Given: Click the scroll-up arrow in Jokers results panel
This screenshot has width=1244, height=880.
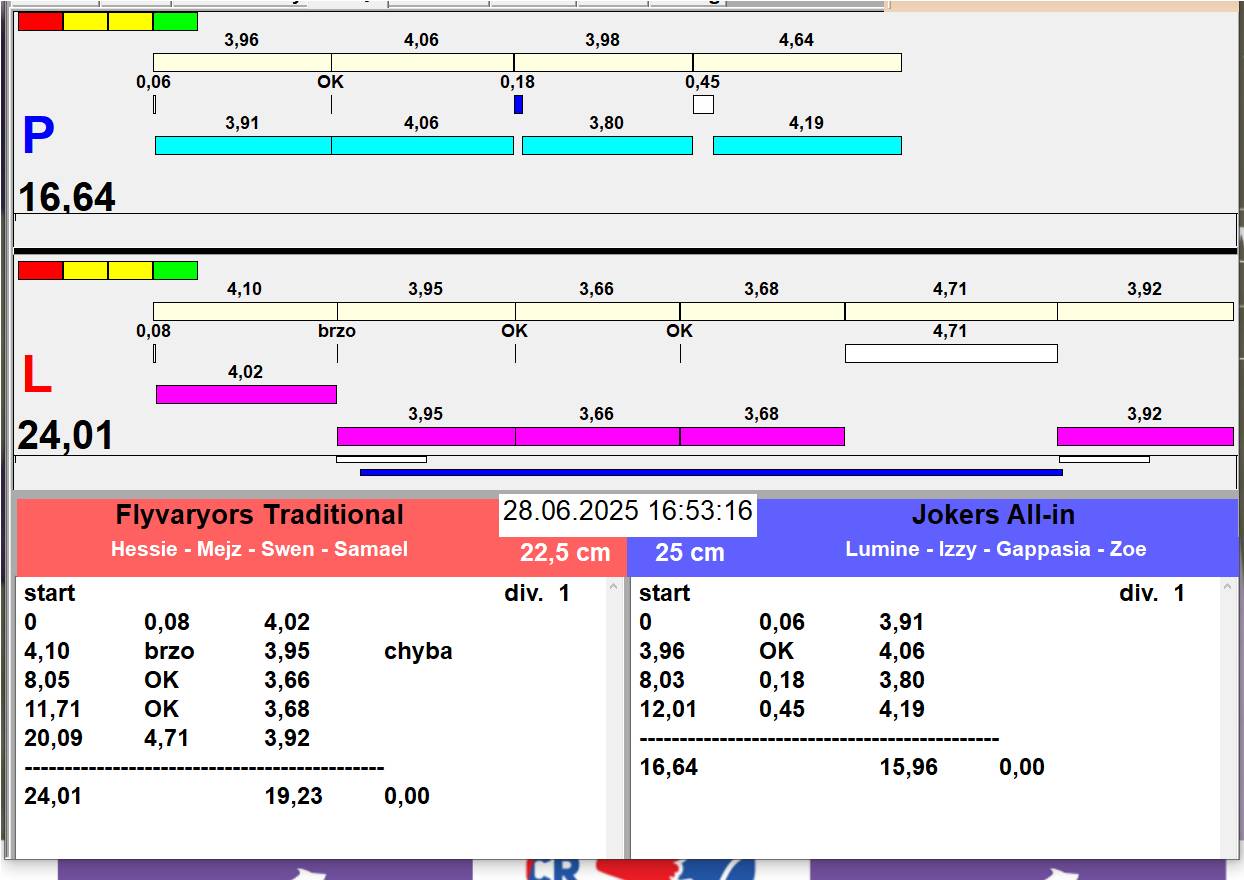Looking at the screenshot, I should [1229, 589].
